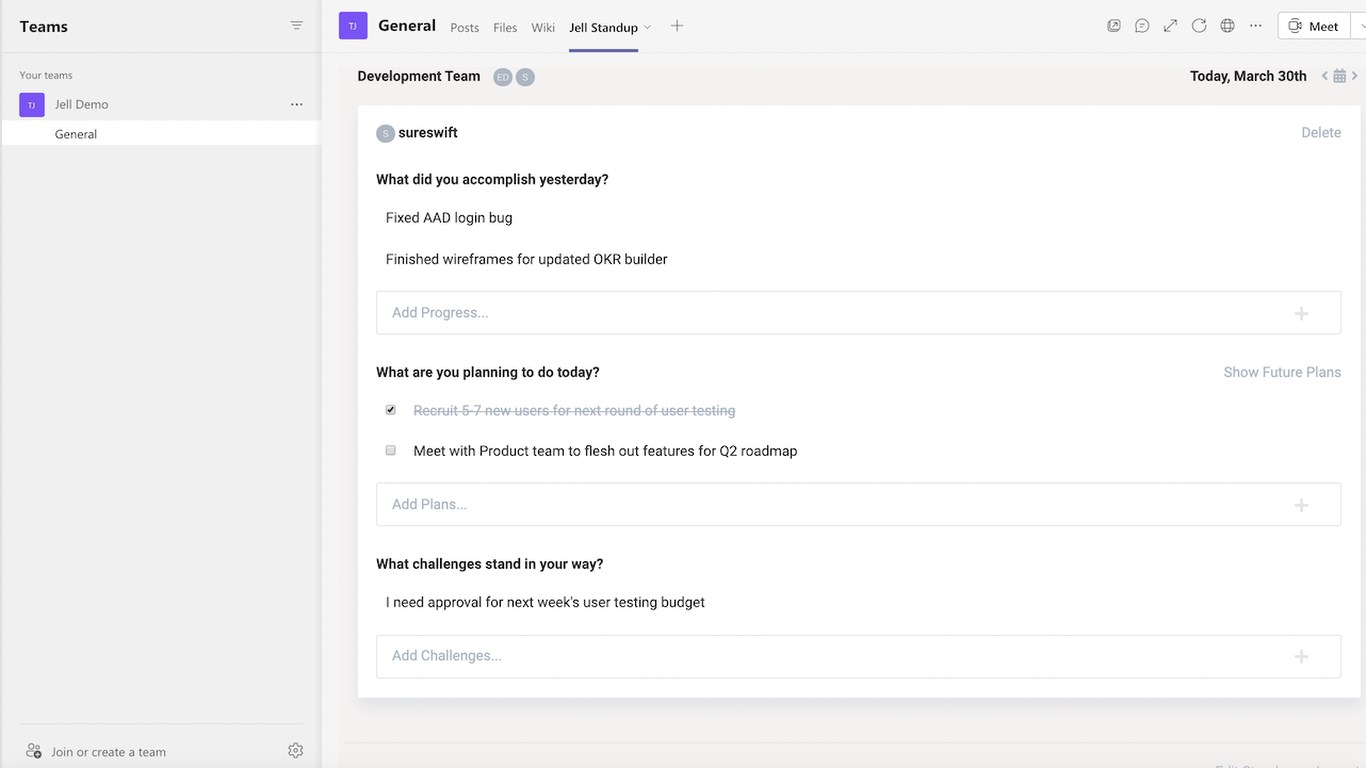Uncheck the Recruit 5-7 new users task

click(x=391, y=410)
